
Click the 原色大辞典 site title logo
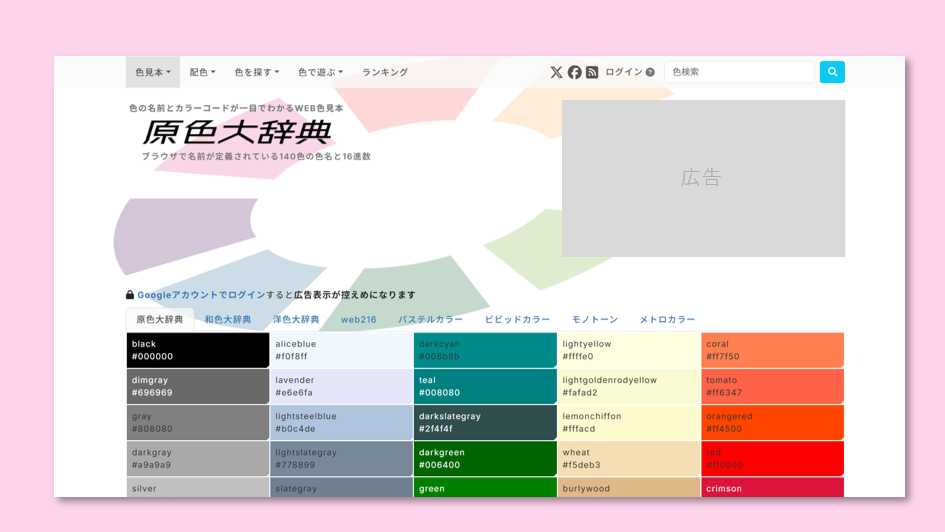[237, 133]
